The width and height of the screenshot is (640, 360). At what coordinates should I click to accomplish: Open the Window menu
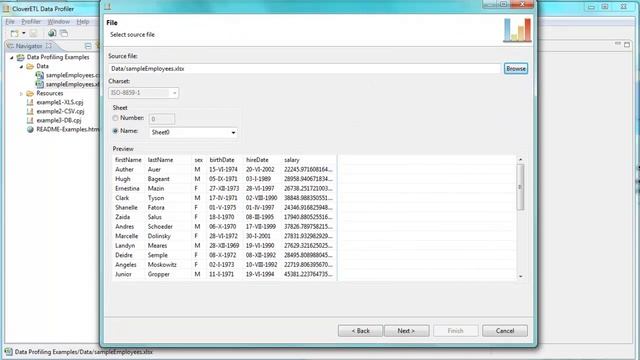click(x=58, y=22)
